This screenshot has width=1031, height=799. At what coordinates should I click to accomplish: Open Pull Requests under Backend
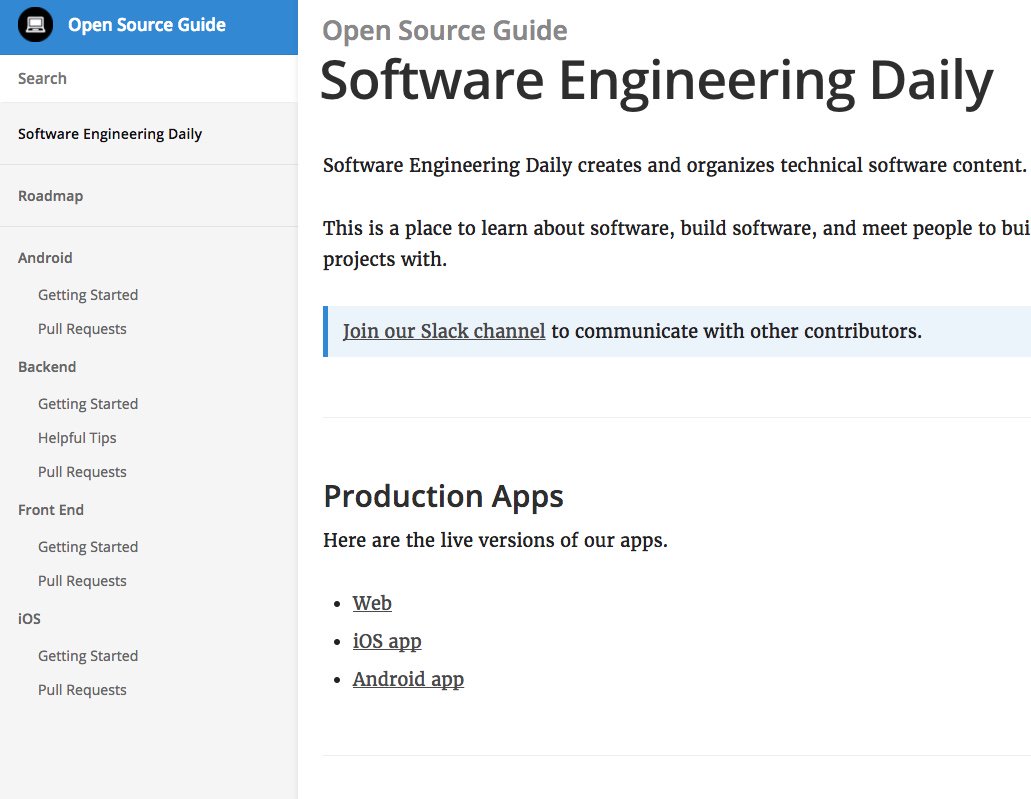[x=82, y=472]
